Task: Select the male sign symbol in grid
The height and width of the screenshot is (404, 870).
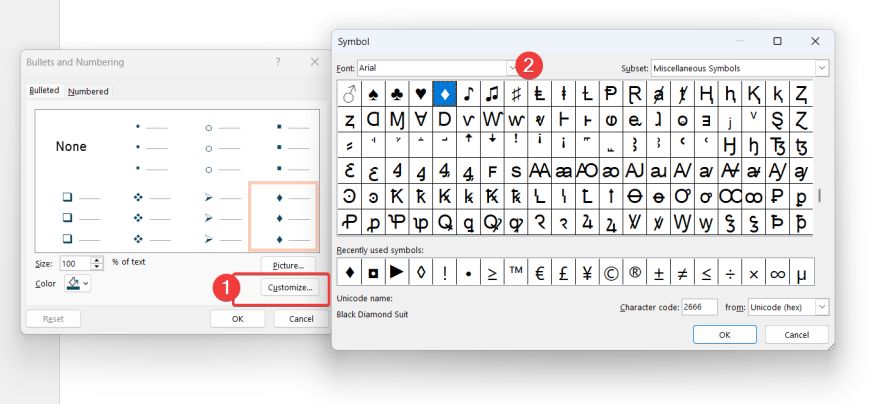Action: (350, 94)
